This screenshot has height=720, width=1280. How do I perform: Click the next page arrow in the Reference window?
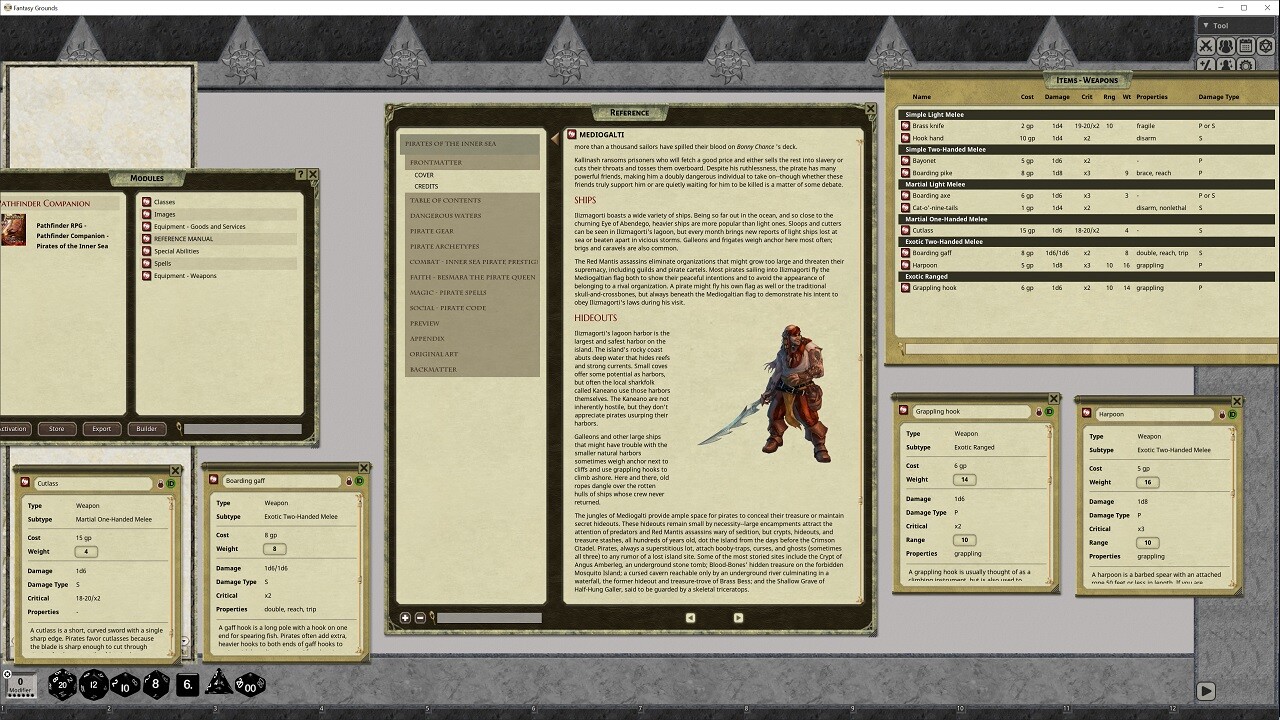[x=738, y=617]
